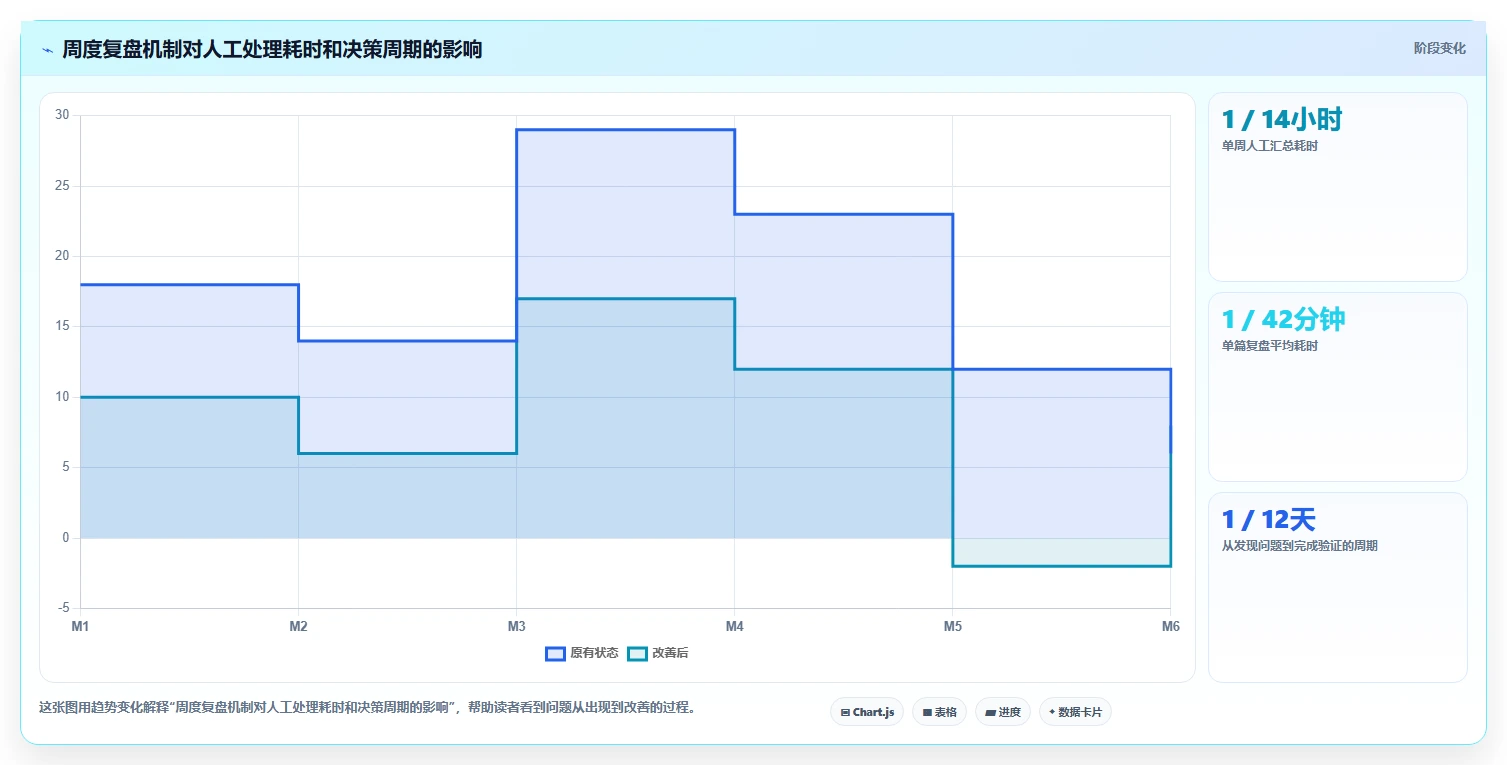Viewport: 1507px width, 765px height.
Task: Click the teal 改善后 legend color box
Action: pyautogui.click(x=637, y=653)
